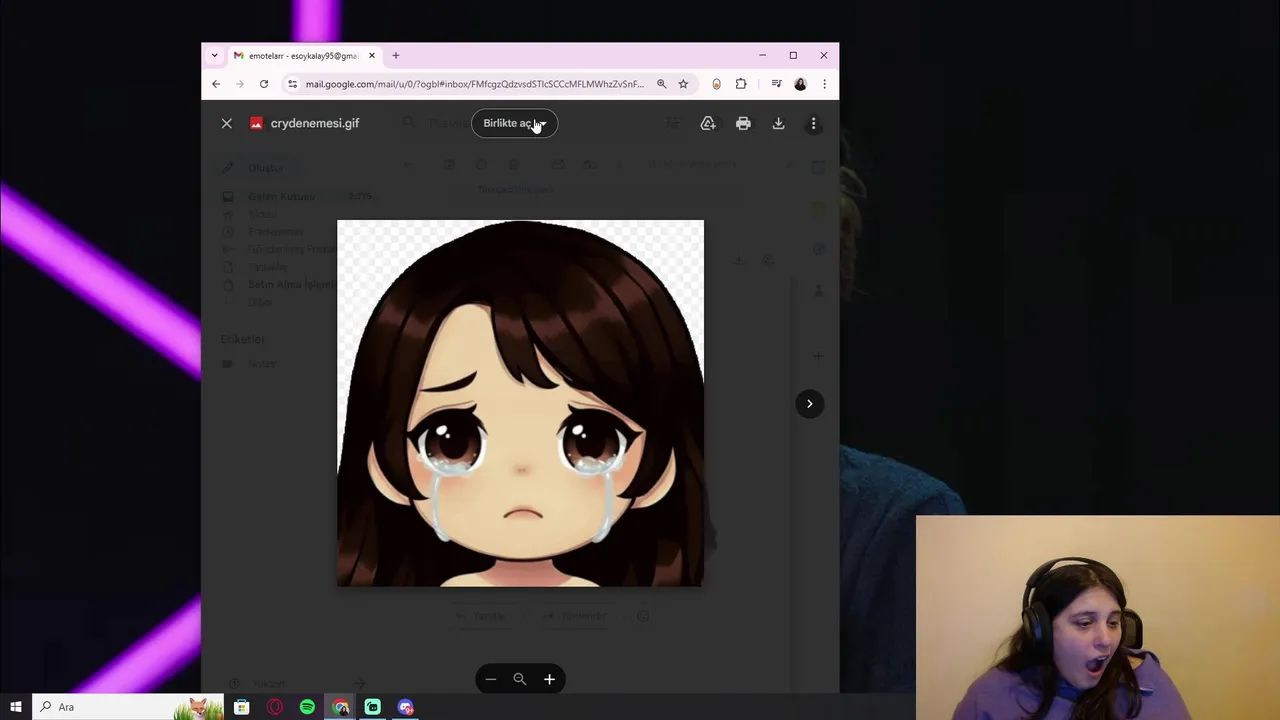Close the crydenemesi.gif image preview

point(227,123)
